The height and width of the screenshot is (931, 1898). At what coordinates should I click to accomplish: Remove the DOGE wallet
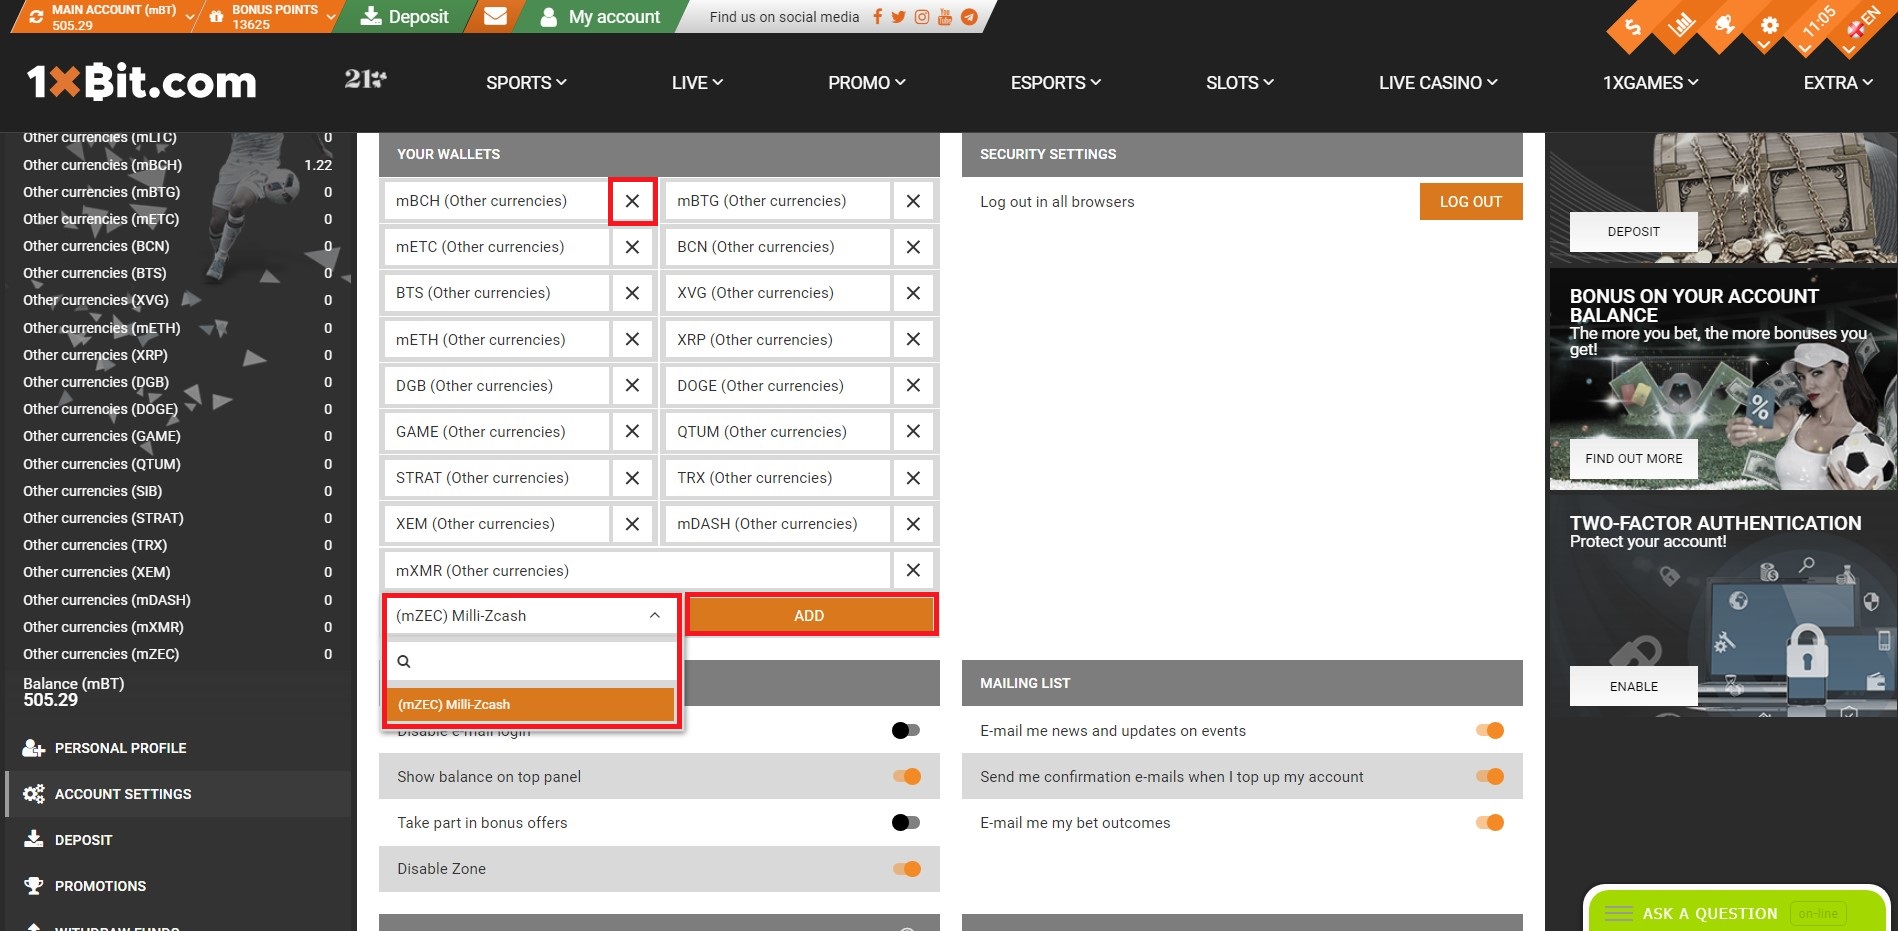[913, 386]
